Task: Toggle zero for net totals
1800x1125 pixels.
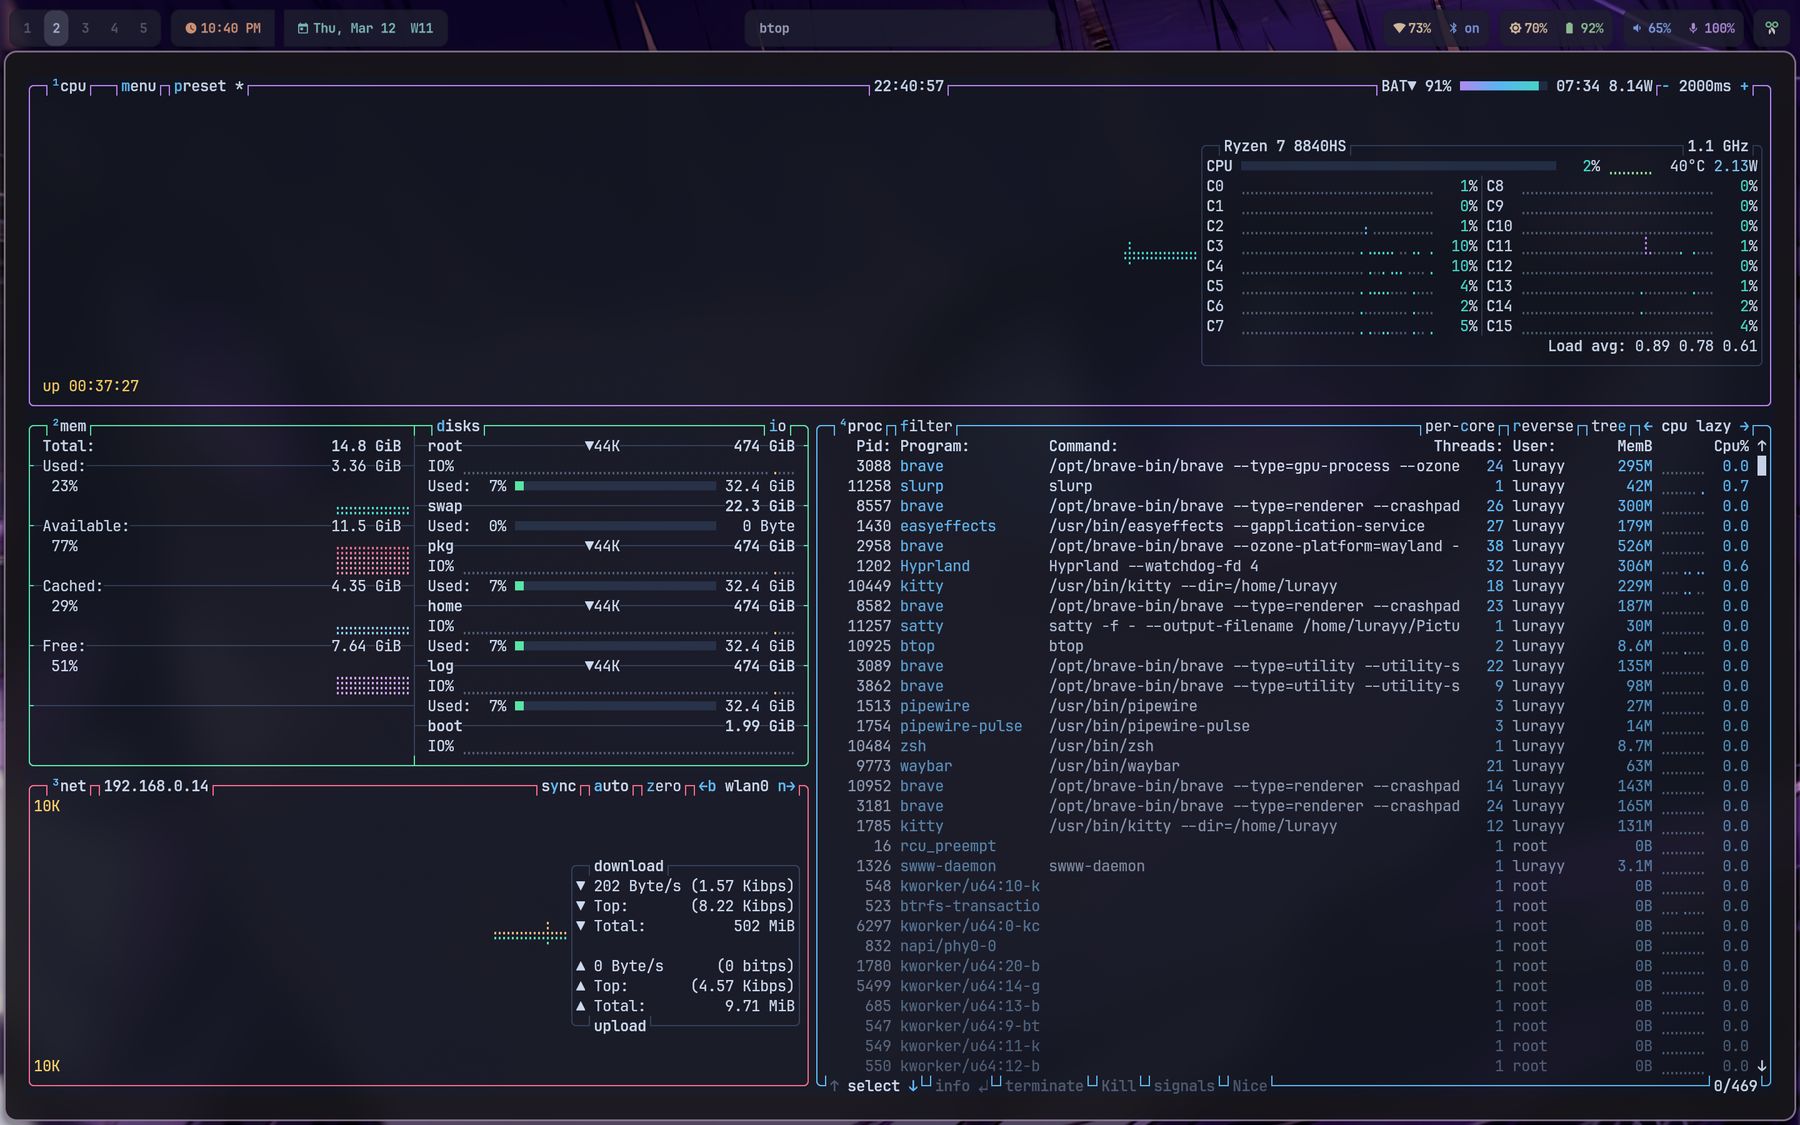Action: (x=663, y=786)
